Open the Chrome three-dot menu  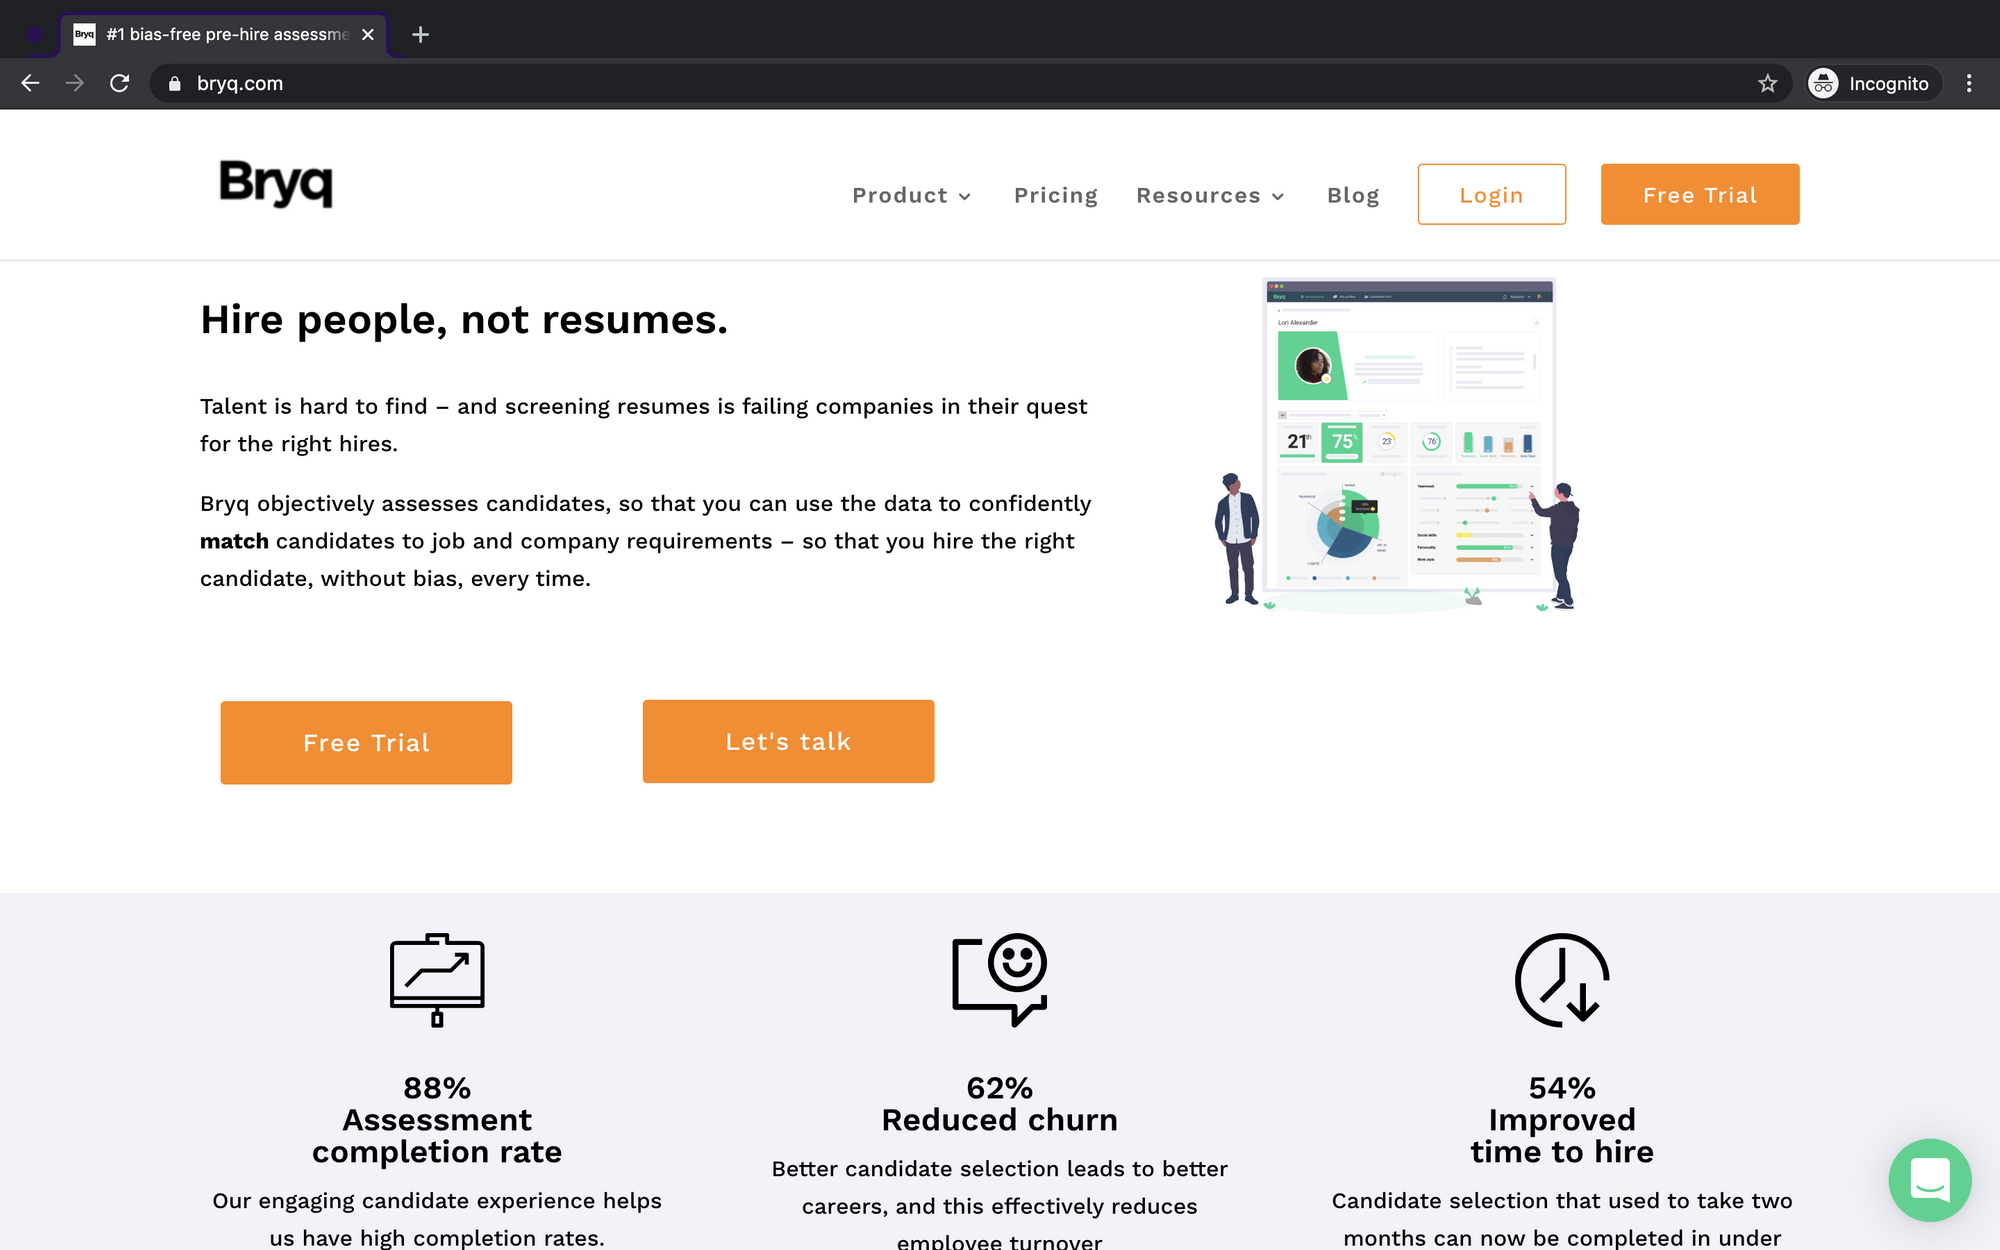tap(1969, 83)
